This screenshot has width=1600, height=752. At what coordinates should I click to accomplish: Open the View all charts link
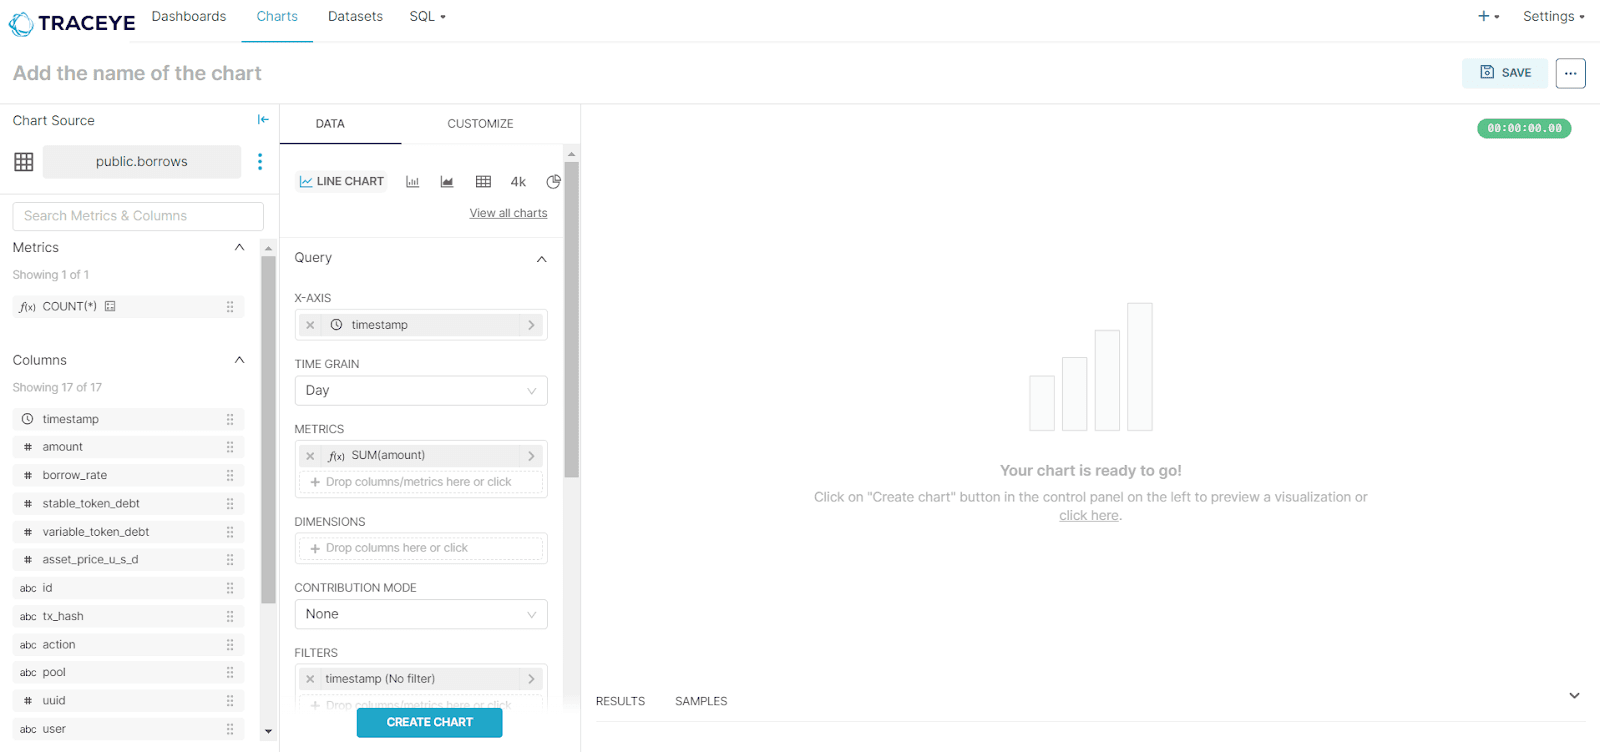pyautogui.click(x=508, y=213)
